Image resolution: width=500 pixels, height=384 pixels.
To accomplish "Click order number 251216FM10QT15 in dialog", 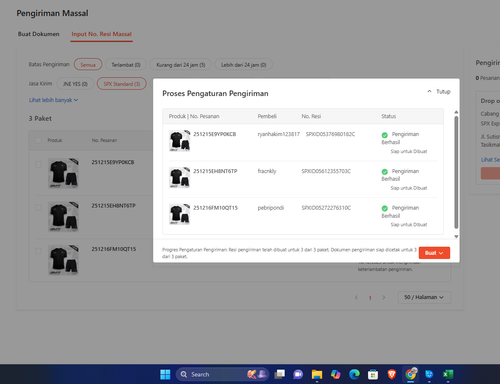I will pyautogui.click(x=216, y=208).
